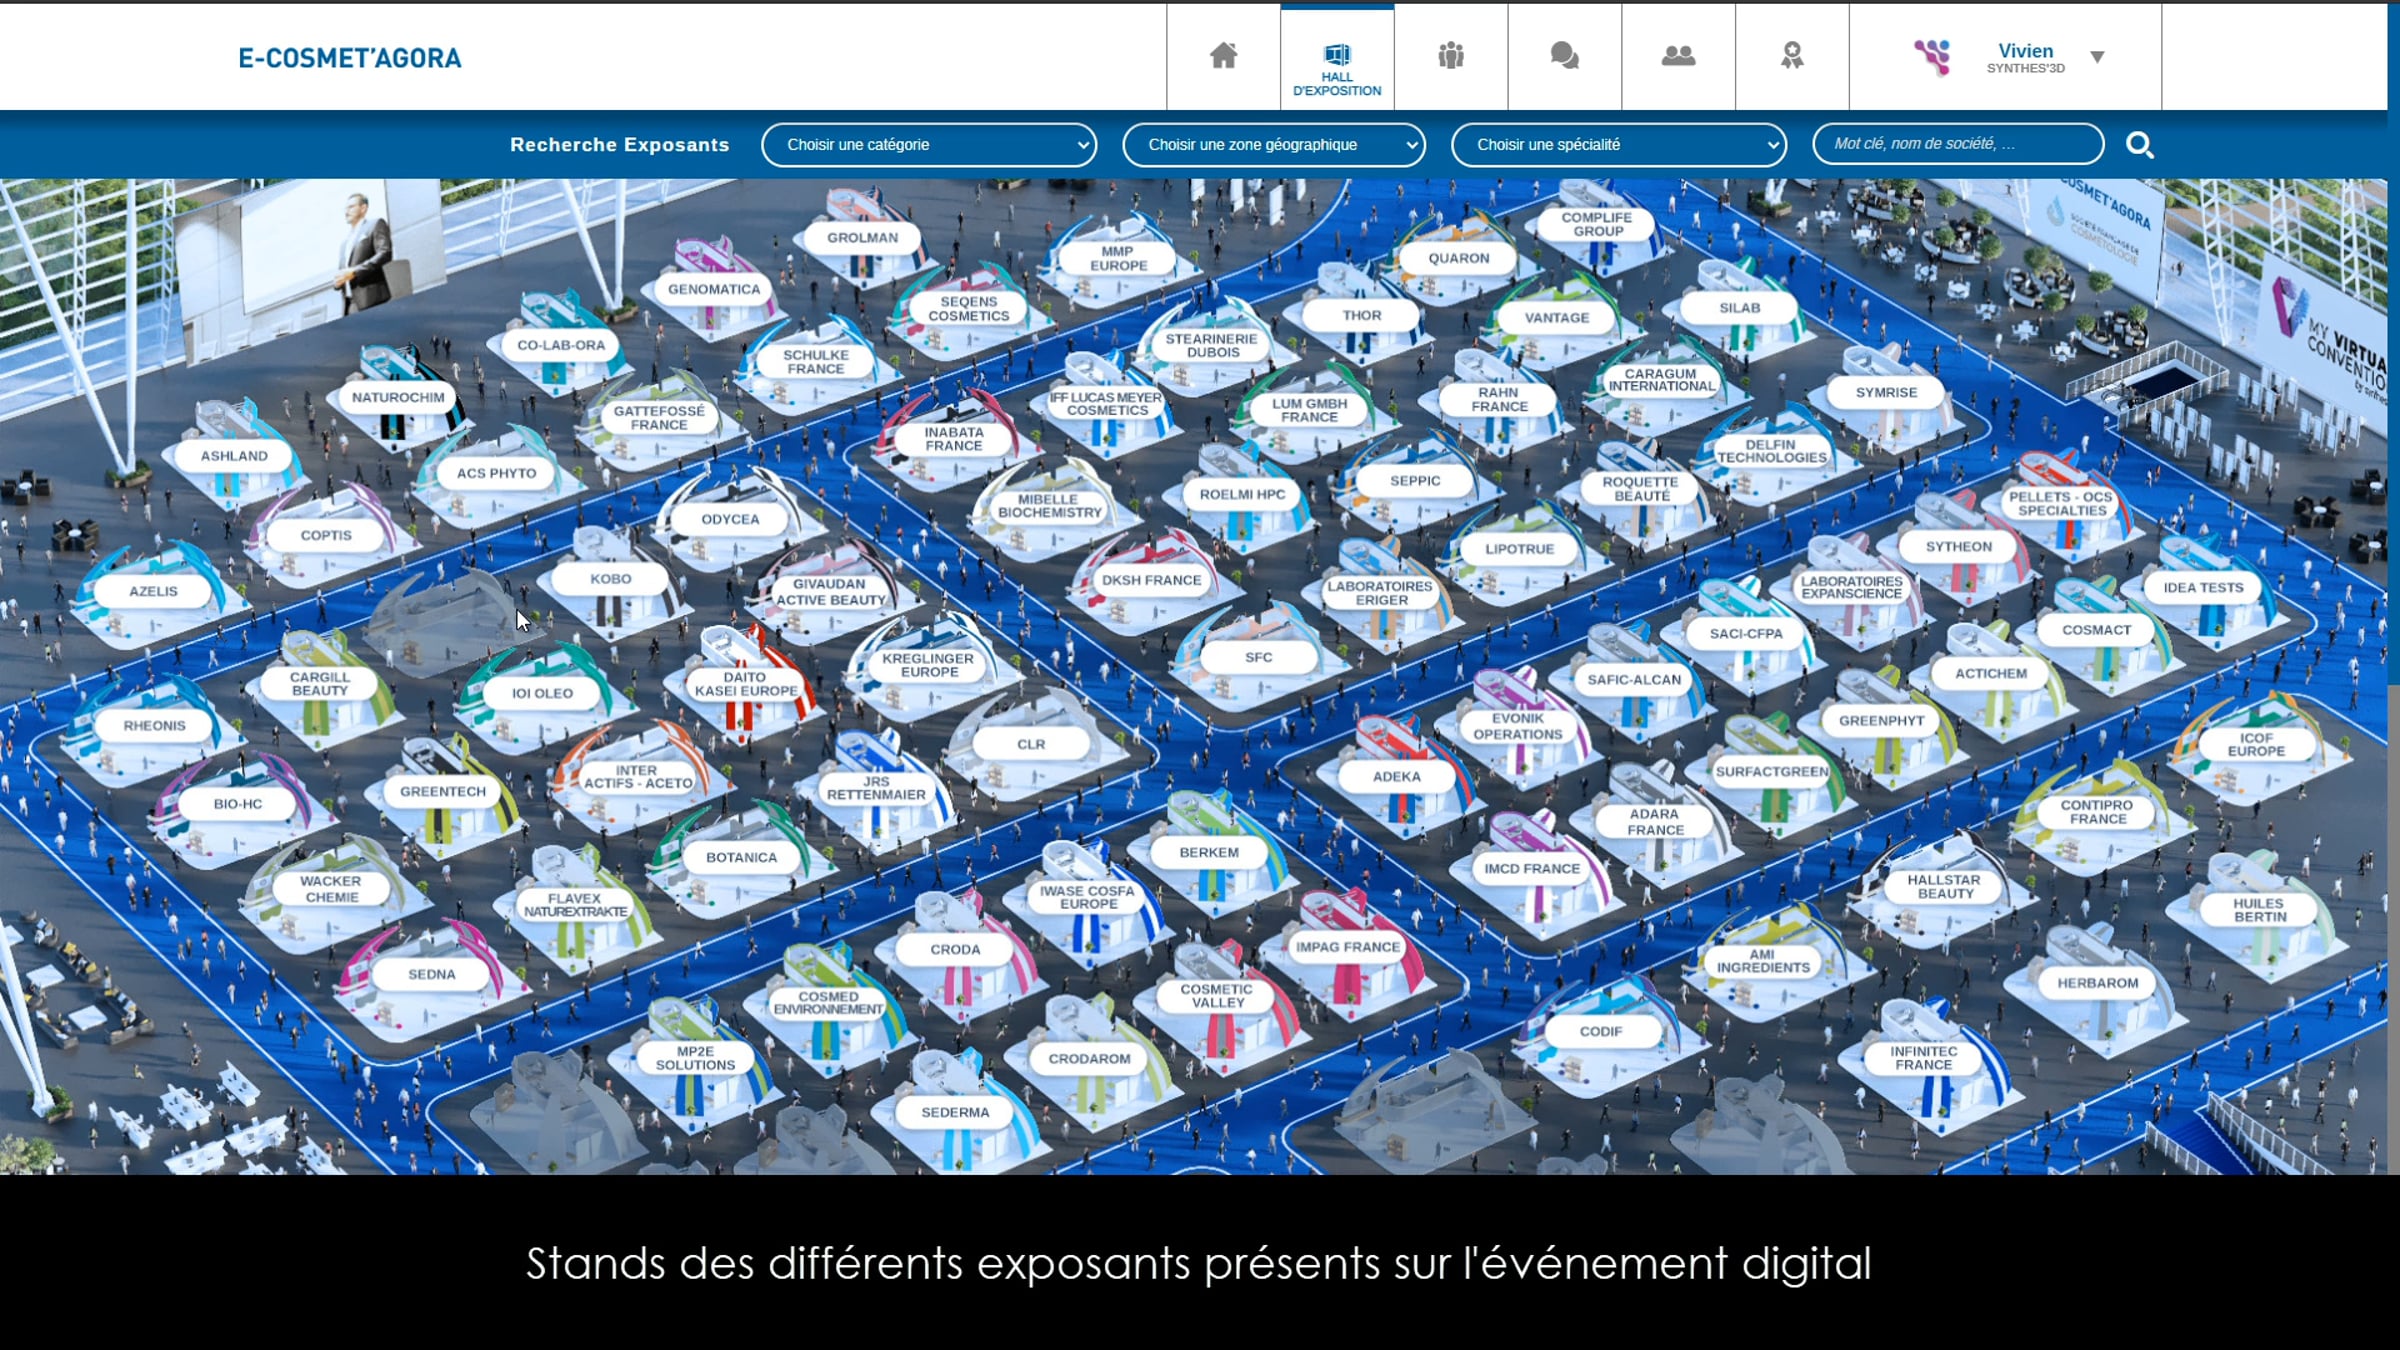Click the magnifier search icon
This screenshot has width=2400, height=1350.
2139,145
